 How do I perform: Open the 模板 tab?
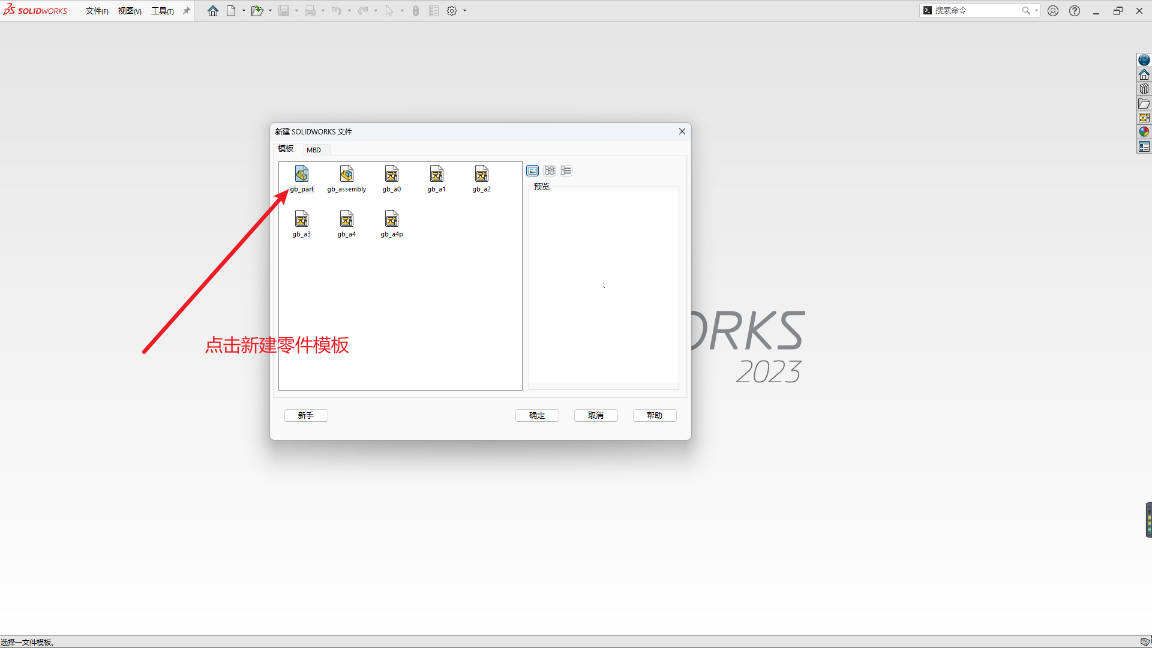point(286,148)
